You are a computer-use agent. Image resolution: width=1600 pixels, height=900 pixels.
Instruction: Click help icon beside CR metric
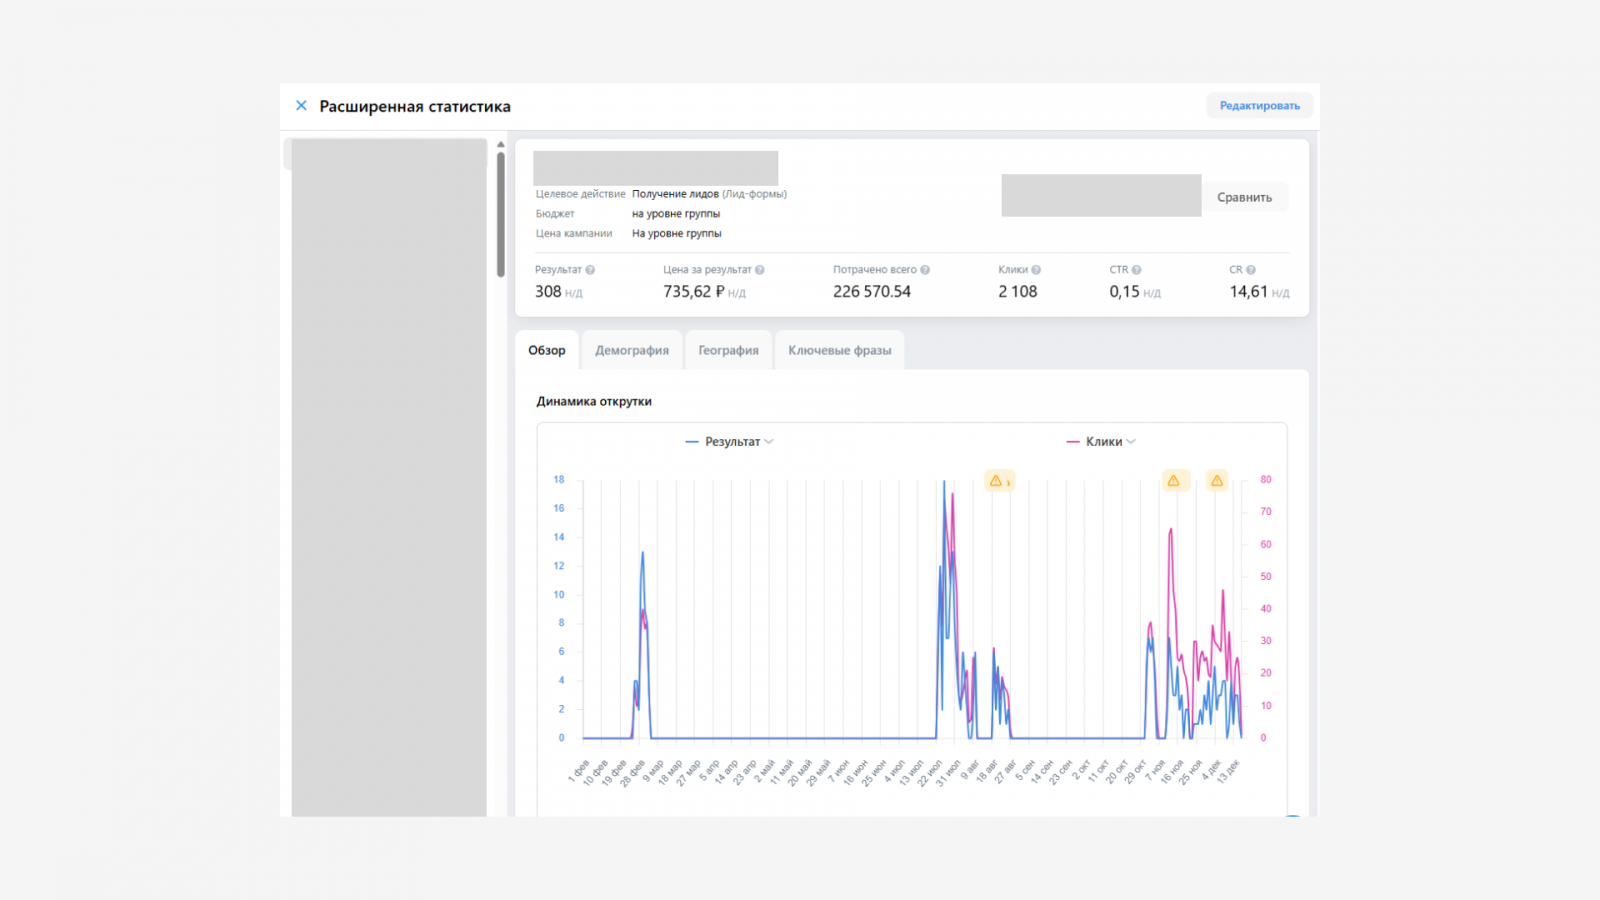coord(1251,270)
